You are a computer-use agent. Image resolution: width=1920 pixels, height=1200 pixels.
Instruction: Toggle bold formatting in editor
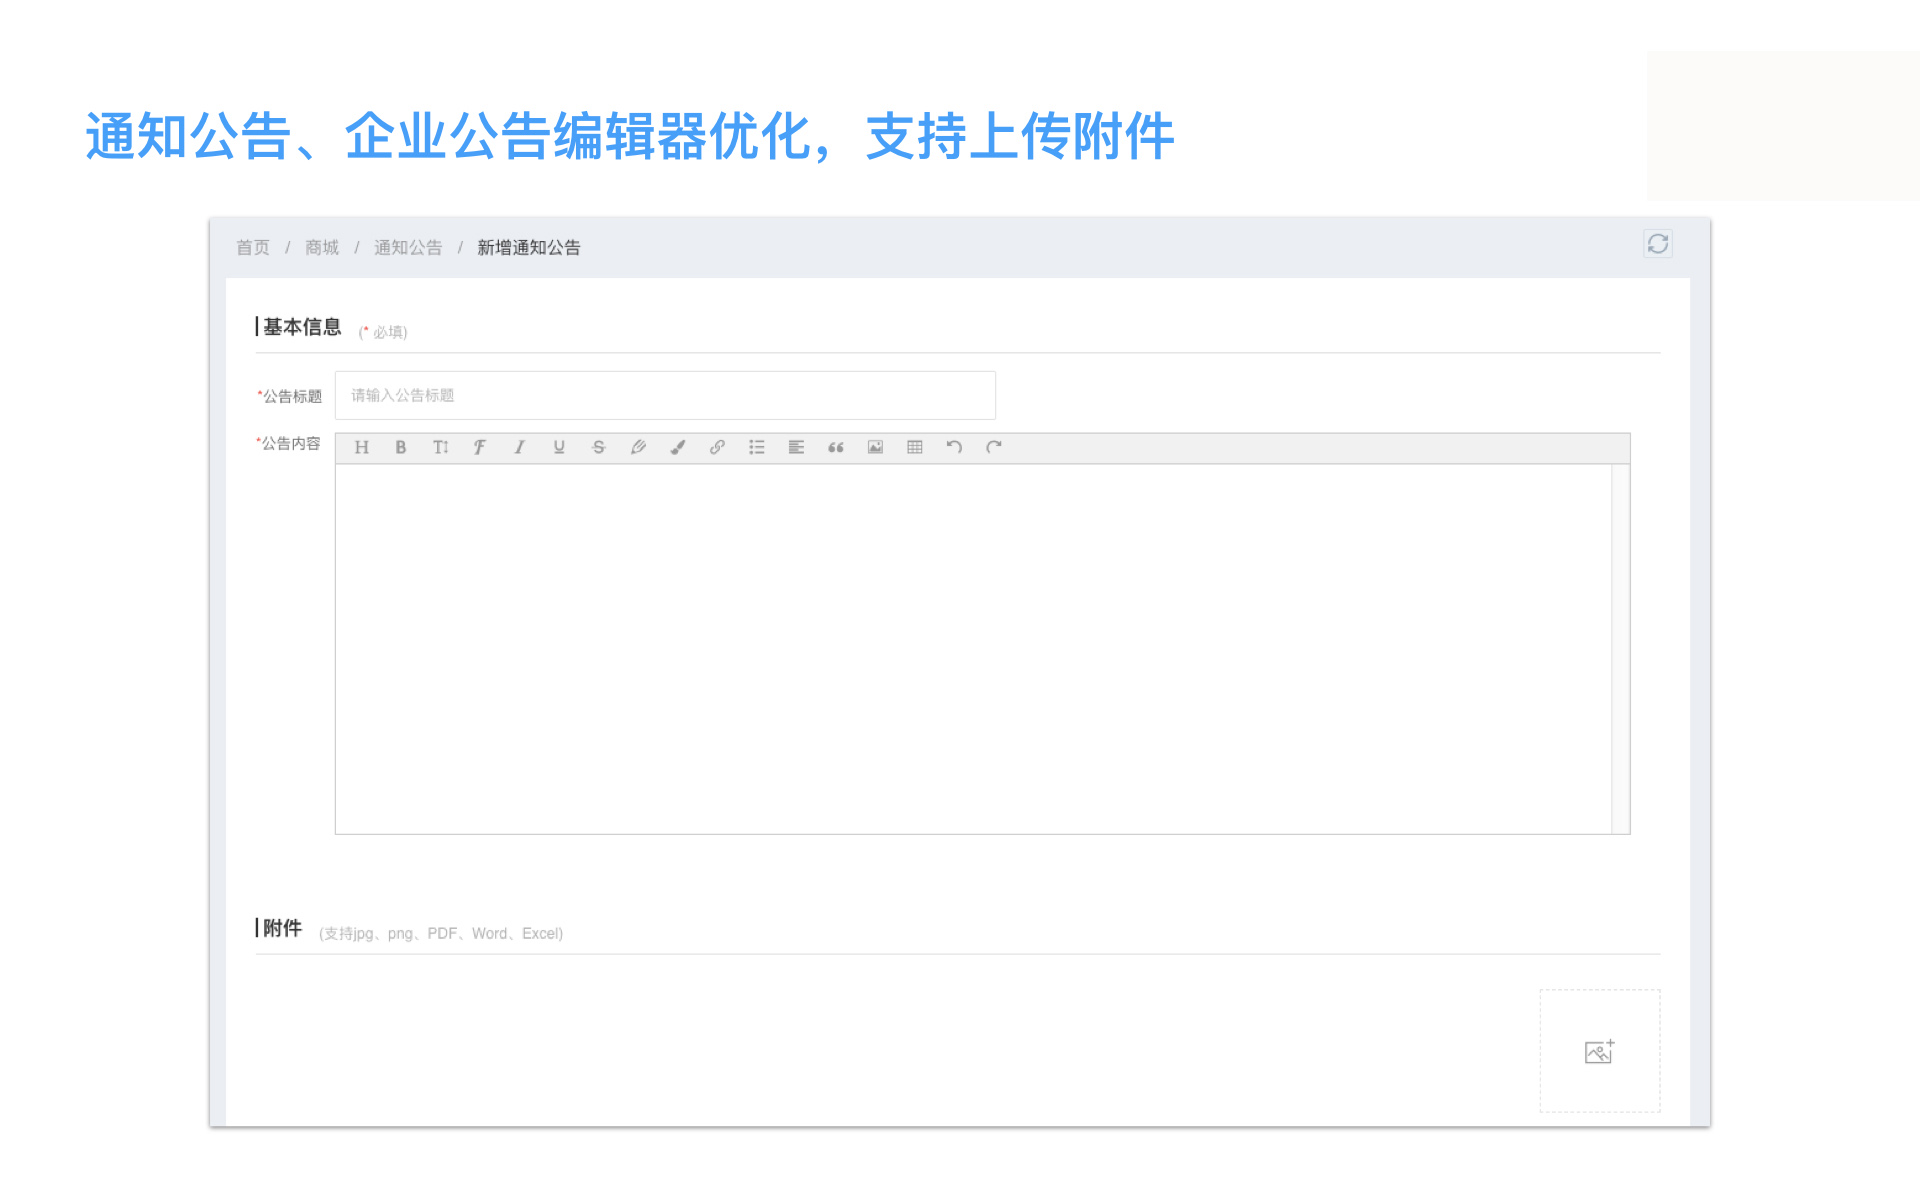click(400, 447)
